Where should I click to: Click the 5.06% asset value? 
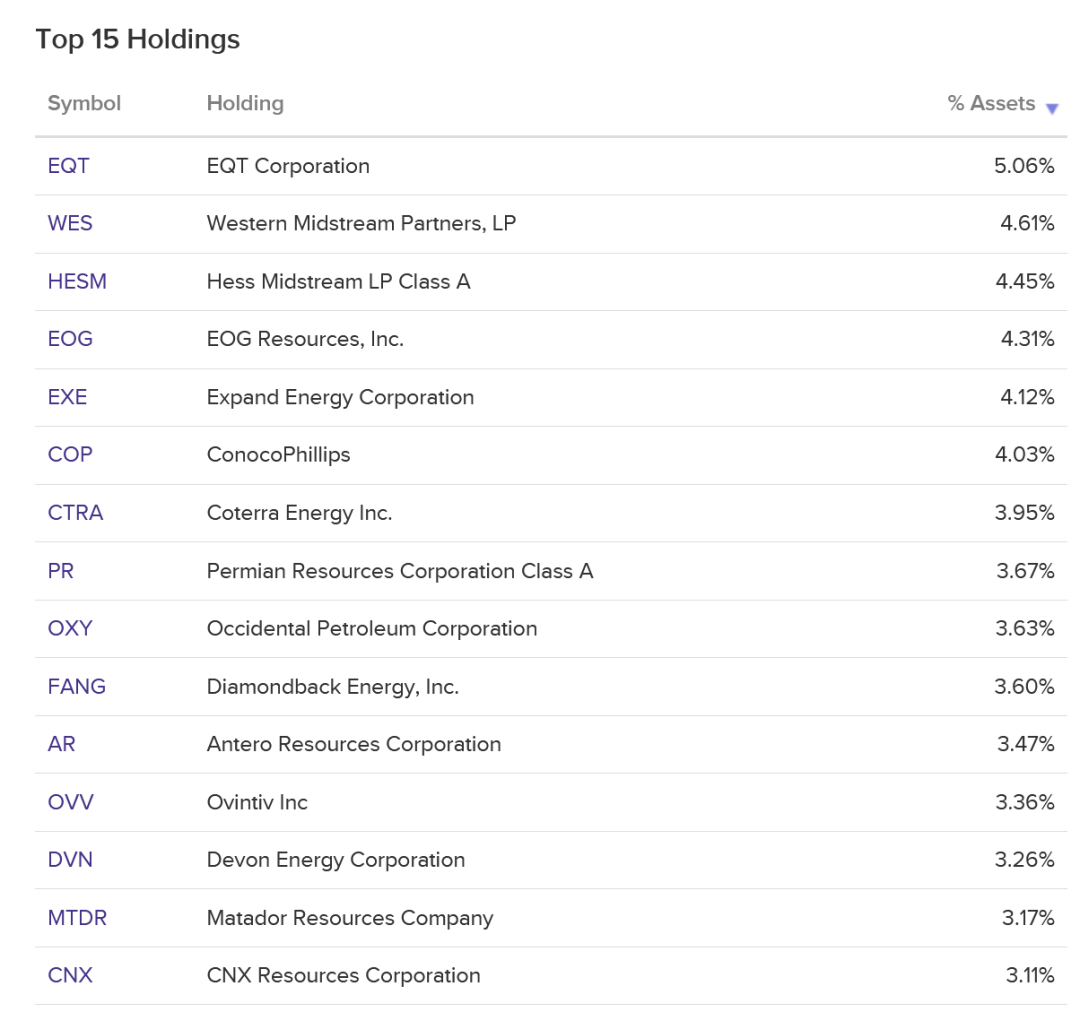tap(1024, 166)
